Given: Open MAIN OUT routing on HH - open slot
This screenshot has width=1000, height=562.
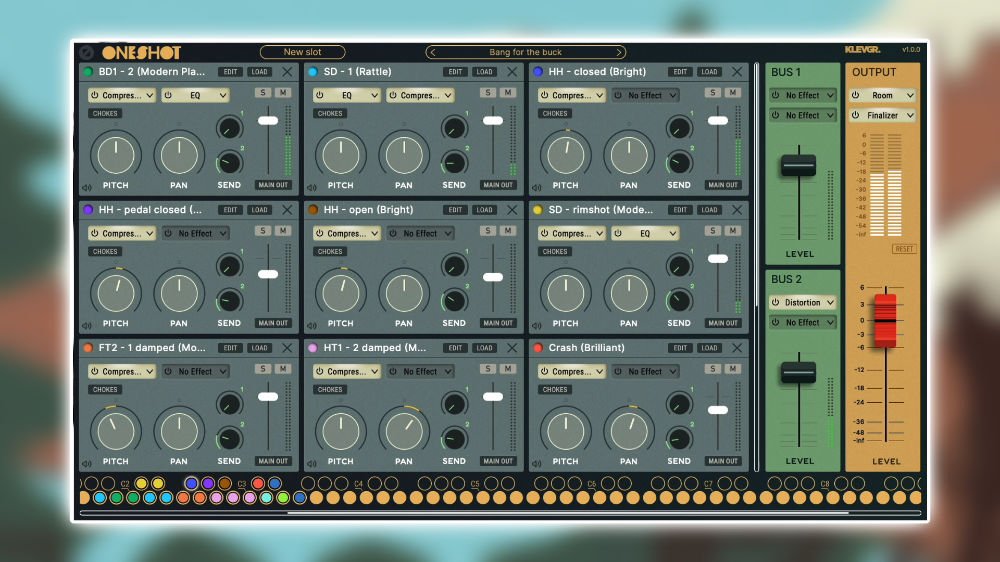Looking at the screenshot, I should (x=498, y=323).
